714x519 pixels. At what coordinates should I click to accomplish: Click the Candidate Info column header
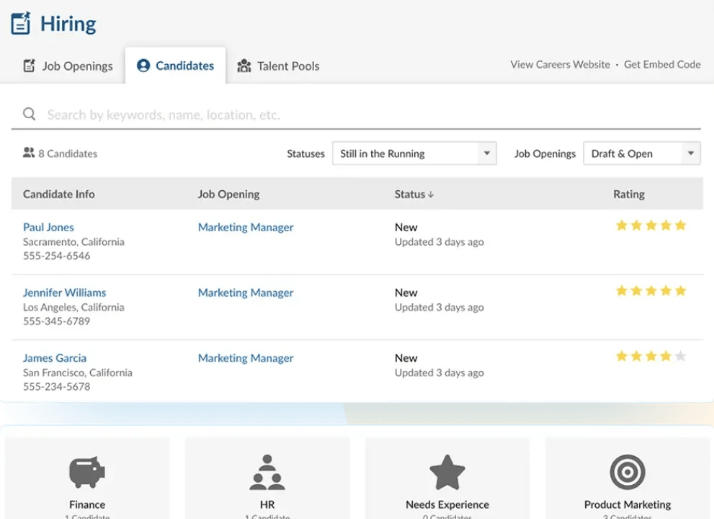[59, 194]
